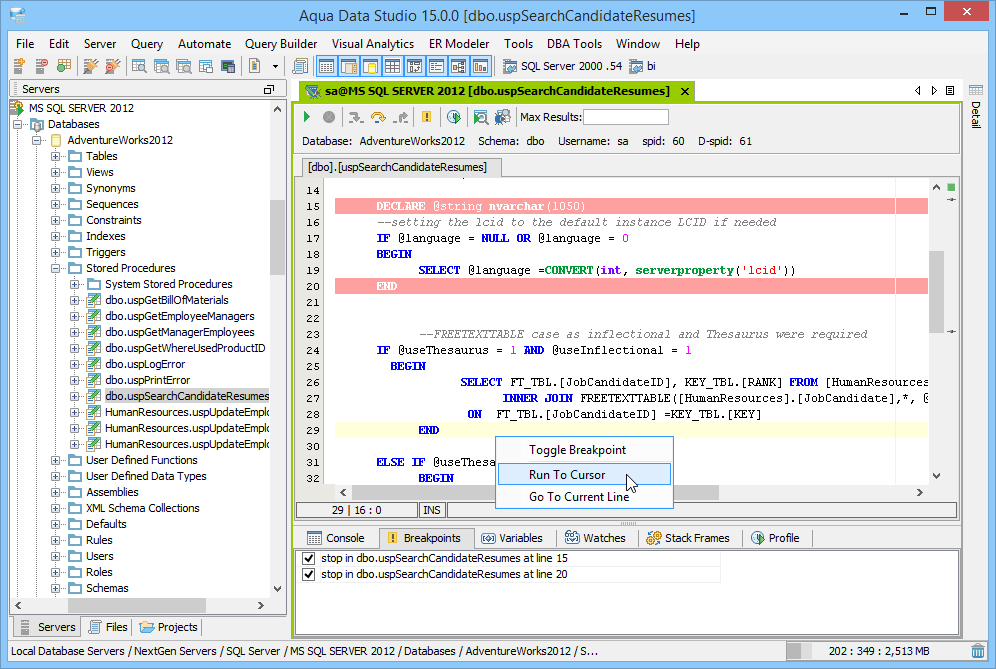
Task: Expand the Views folder
Action: click(56, 172)
